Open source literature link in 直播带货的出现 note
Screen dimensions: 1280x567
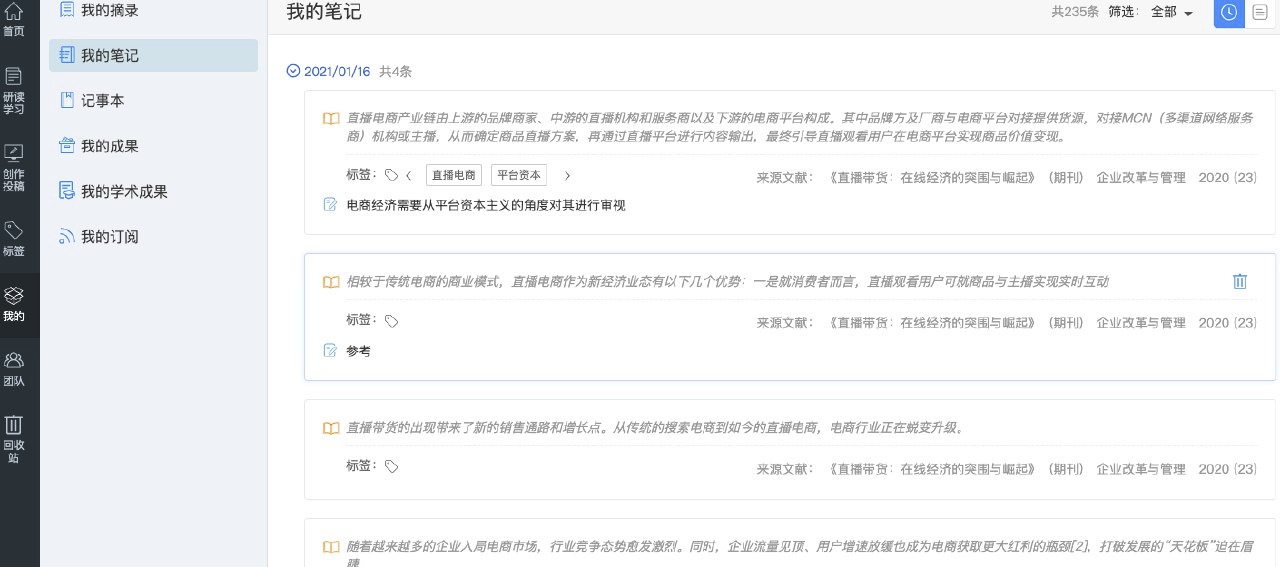click(932, 469)
